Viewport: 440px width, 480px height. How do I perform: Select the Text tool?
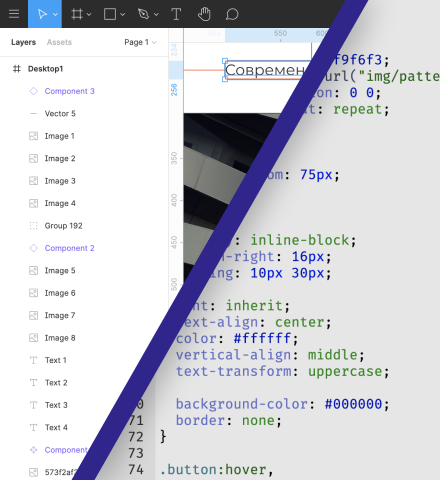coord(176,14)
